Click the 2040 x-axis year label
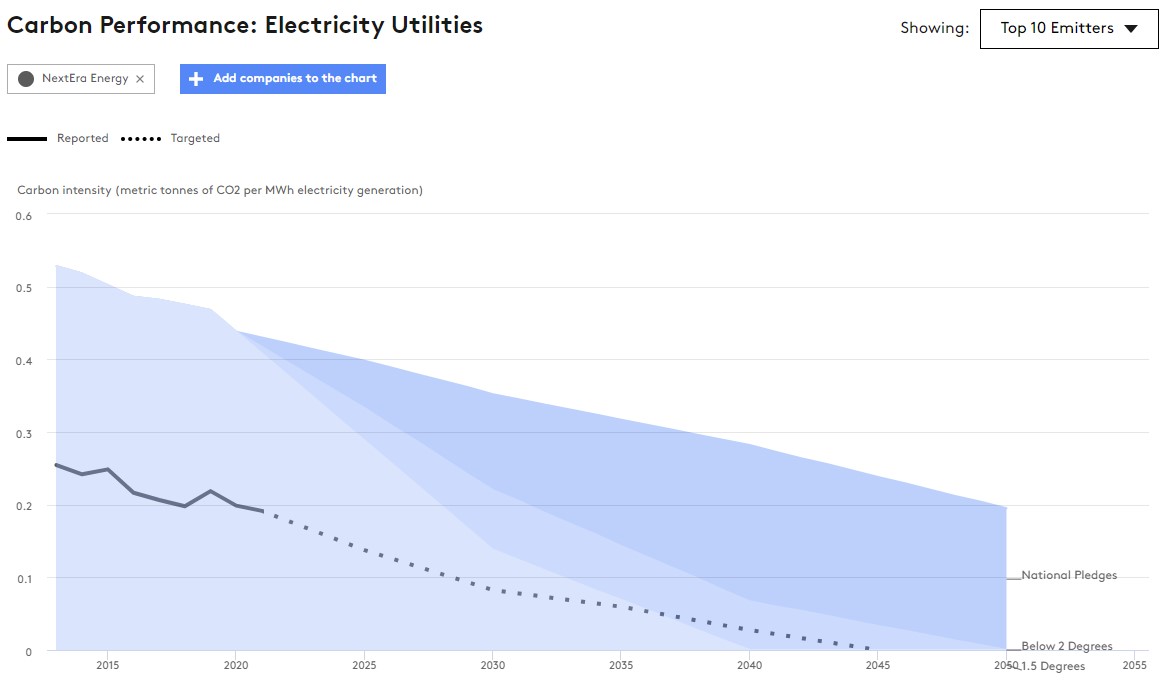1171x682 pixels. (749, 665)
